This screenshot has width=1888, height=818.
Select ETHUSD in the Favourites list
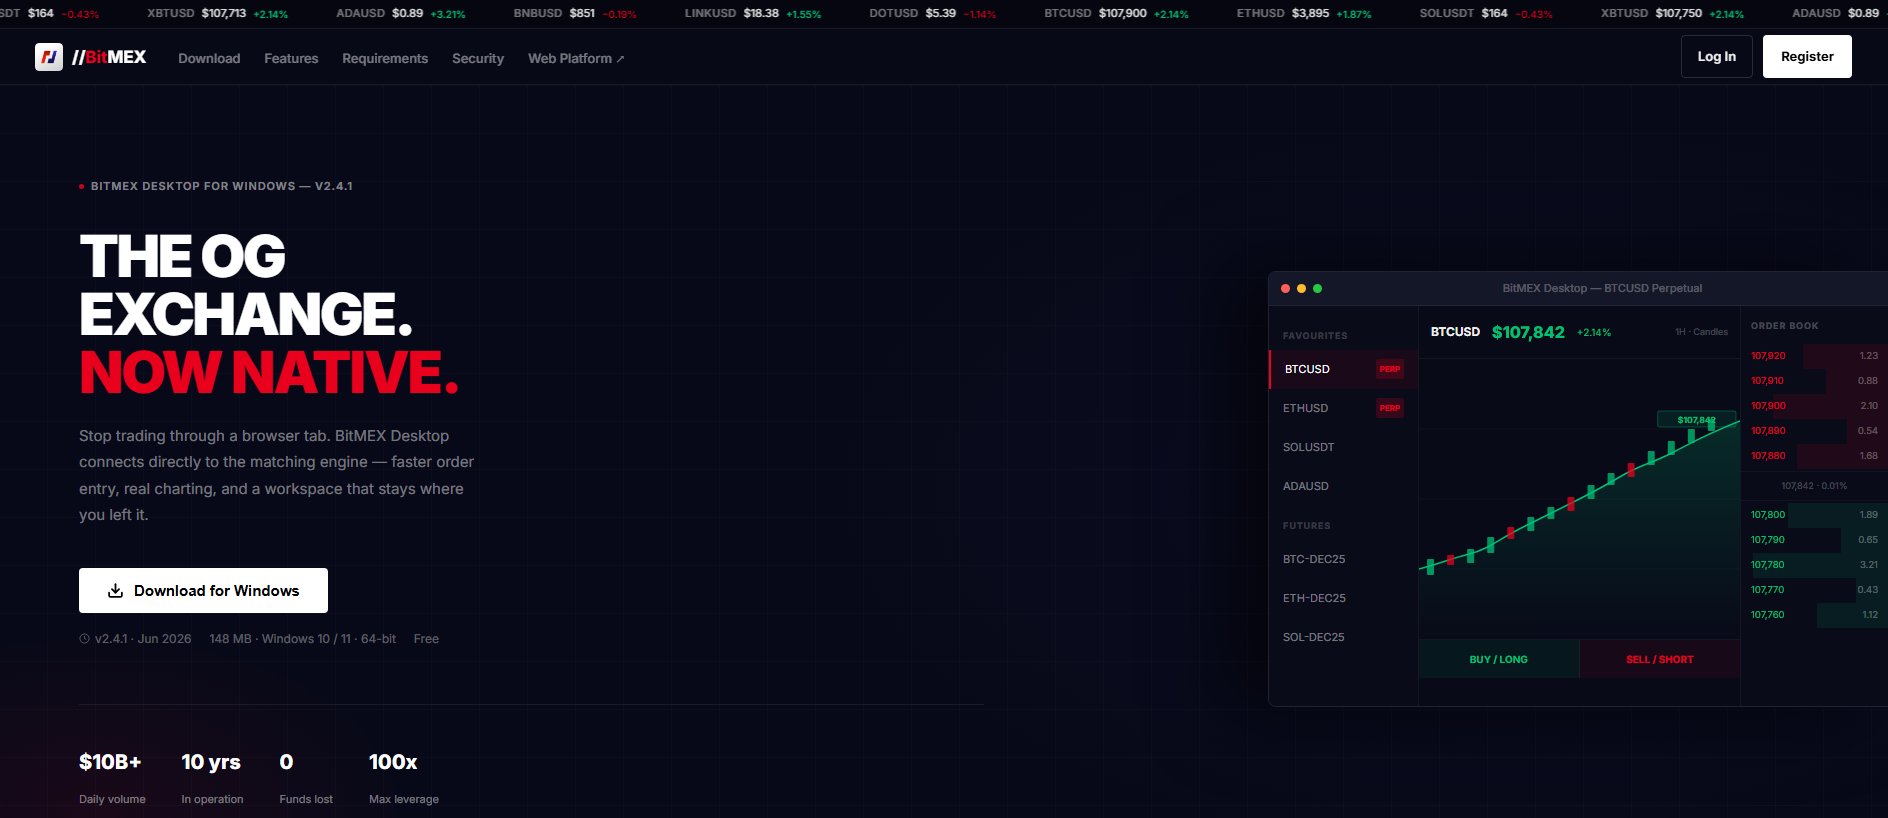[1343, 408]
